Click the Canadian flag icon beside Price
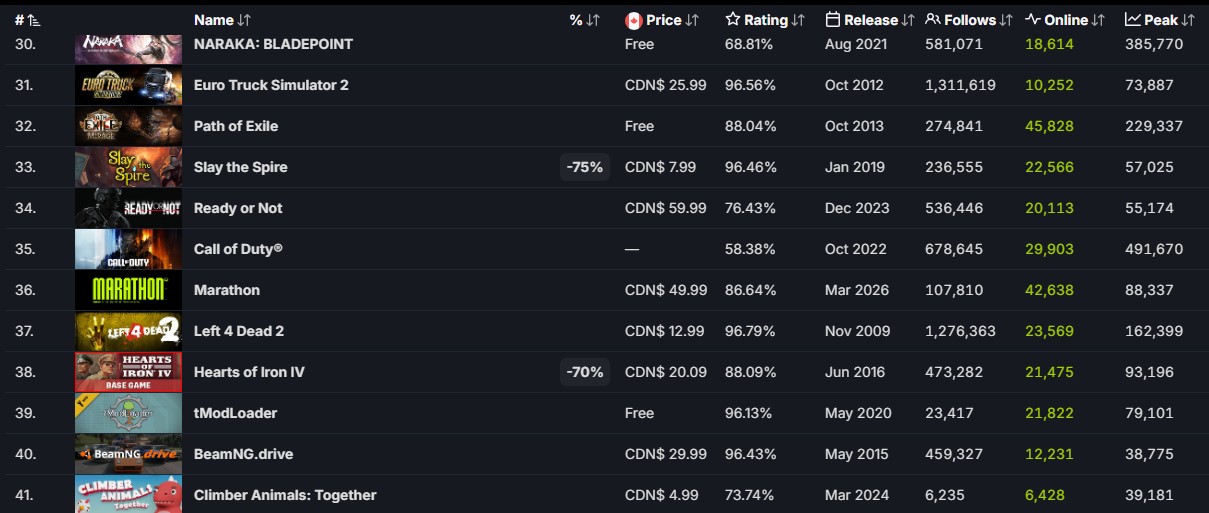Viewport: 1209px width, 513px height. coord(633,20)
